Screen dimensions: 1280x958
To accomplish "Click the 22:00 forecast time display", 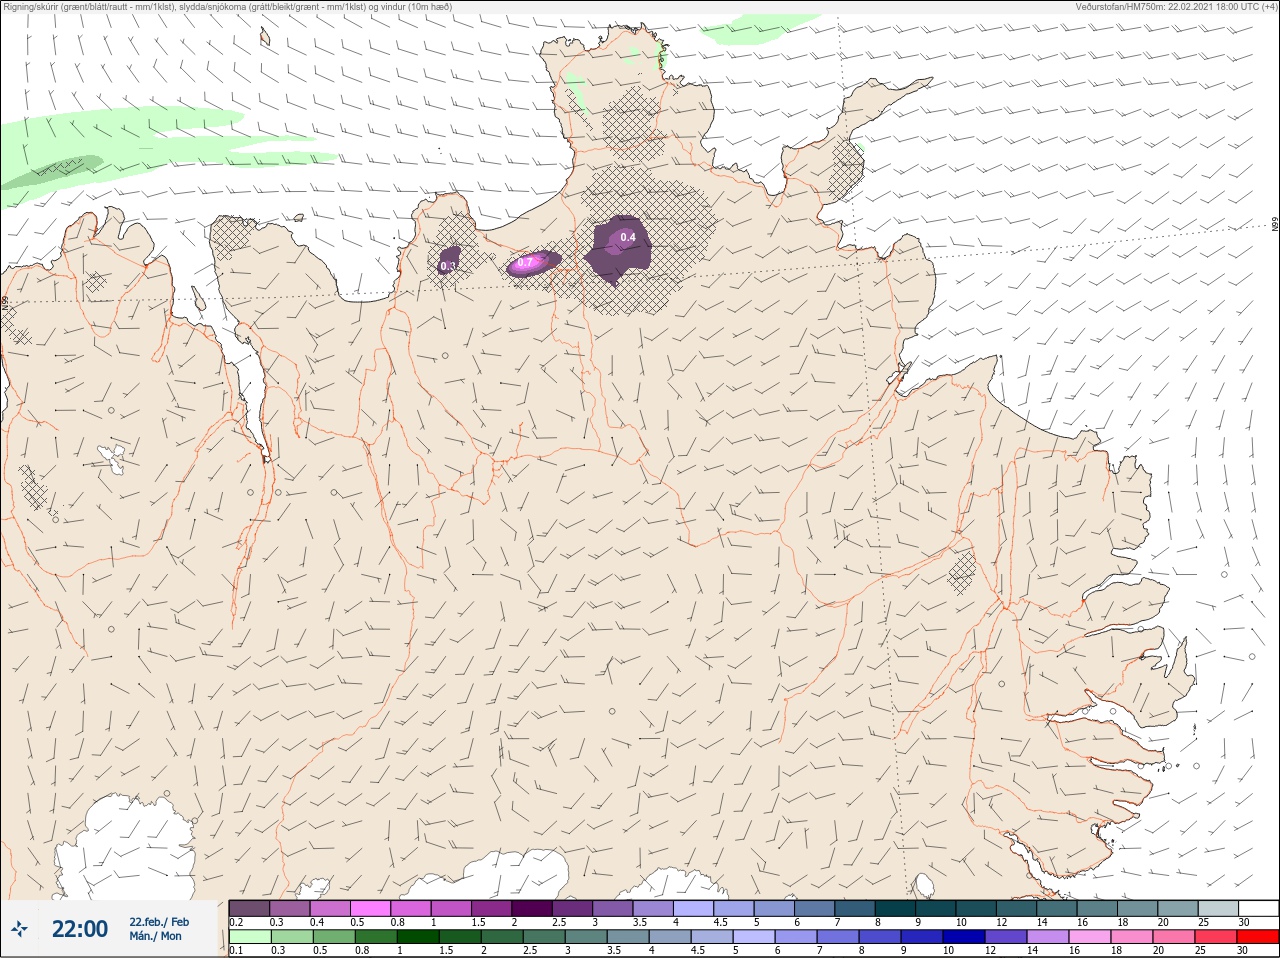I will [80, 929].
